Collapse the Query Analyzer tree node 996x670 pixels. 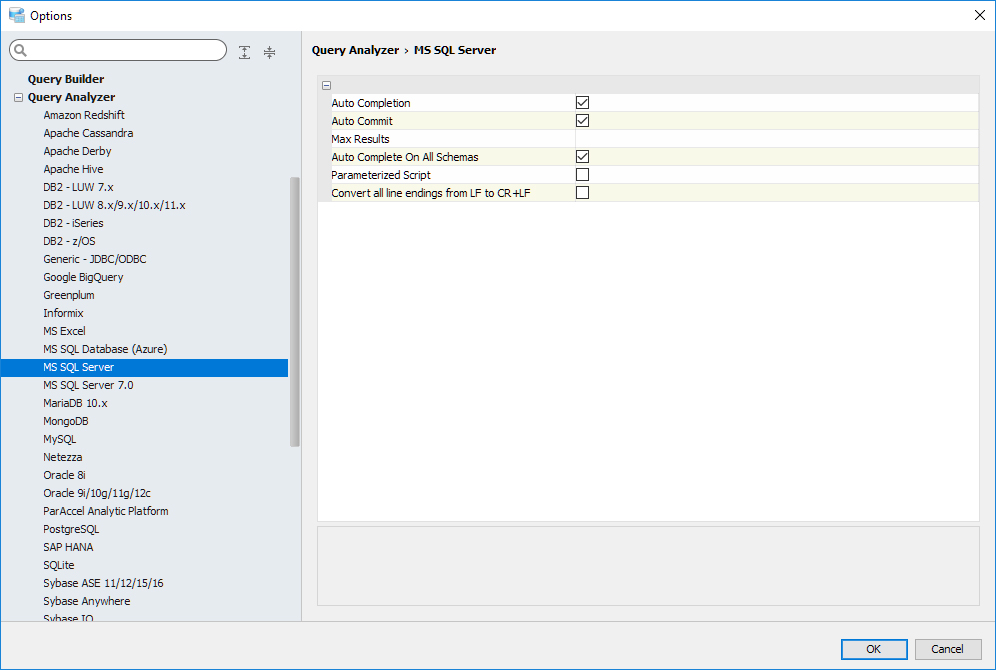(18, 98)
